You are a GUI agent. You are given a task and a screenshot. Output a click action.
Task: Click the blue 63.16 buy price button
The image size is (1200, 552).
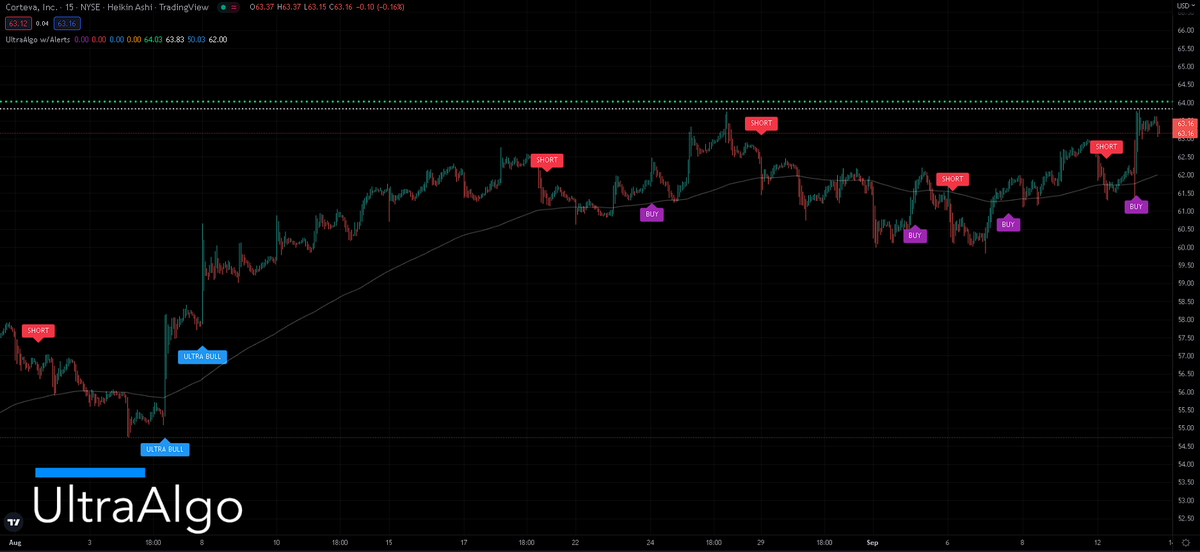tap(66, 23)
